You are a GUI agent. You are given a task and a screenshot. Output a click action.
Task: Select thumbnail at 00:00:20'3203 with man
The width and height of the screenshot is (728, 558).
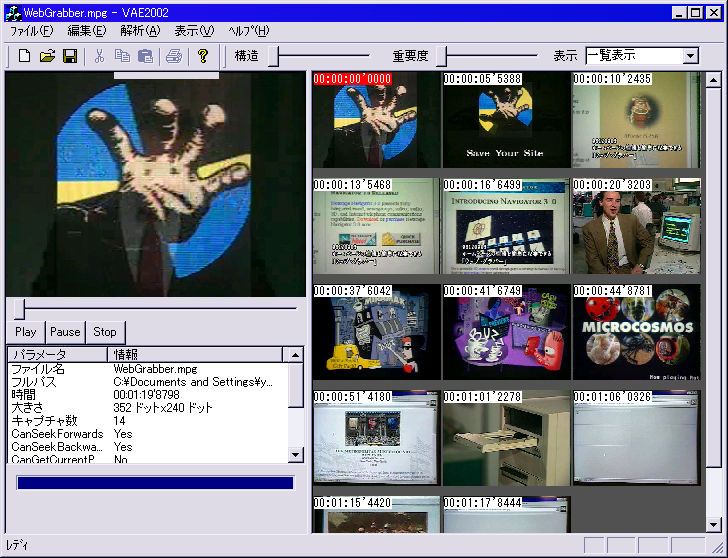point(637,226)
